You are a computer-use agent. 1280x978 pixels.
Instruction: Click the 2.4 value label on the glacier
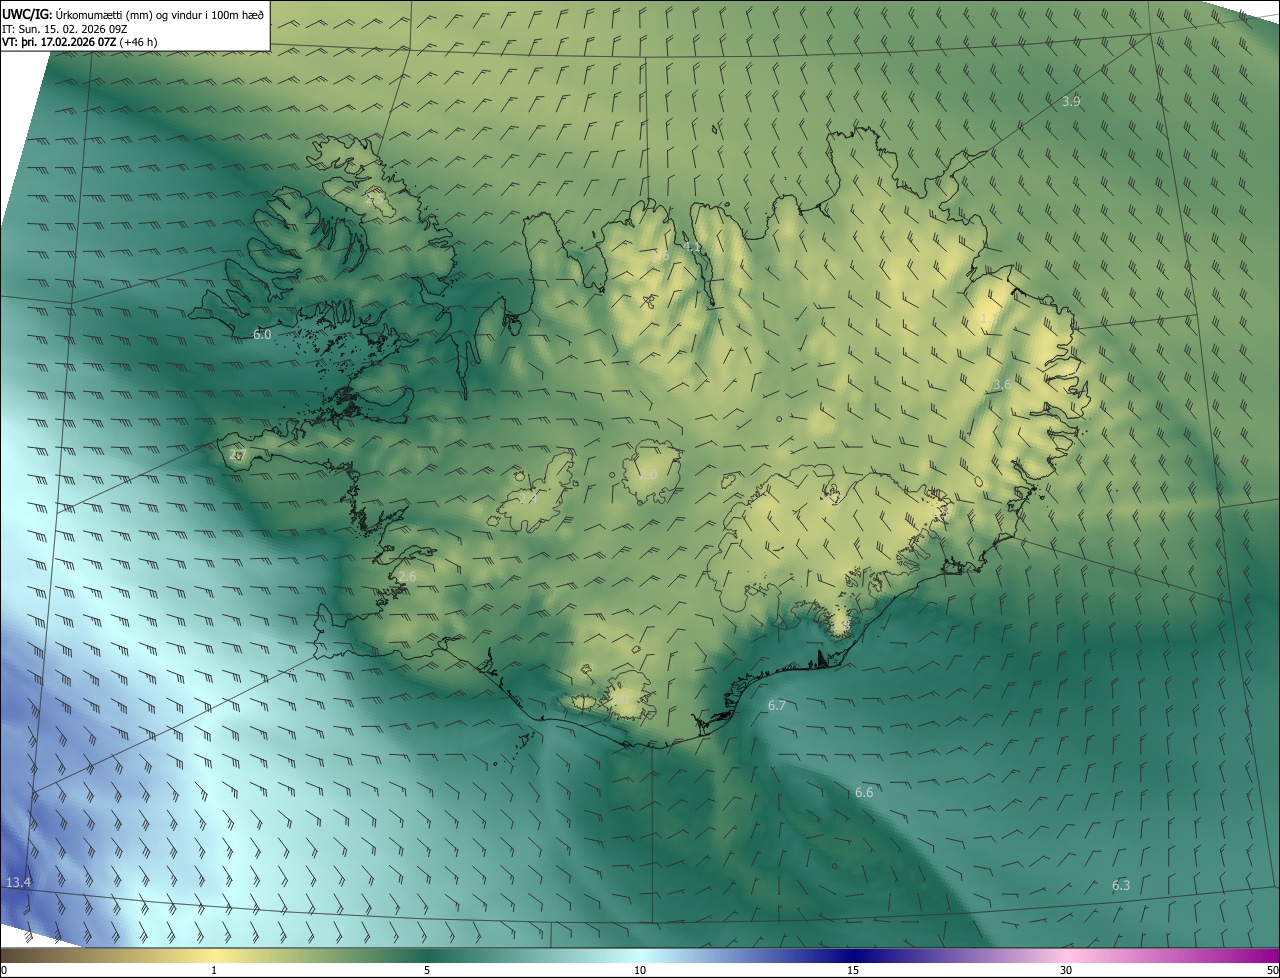click(x=528, y=498)
